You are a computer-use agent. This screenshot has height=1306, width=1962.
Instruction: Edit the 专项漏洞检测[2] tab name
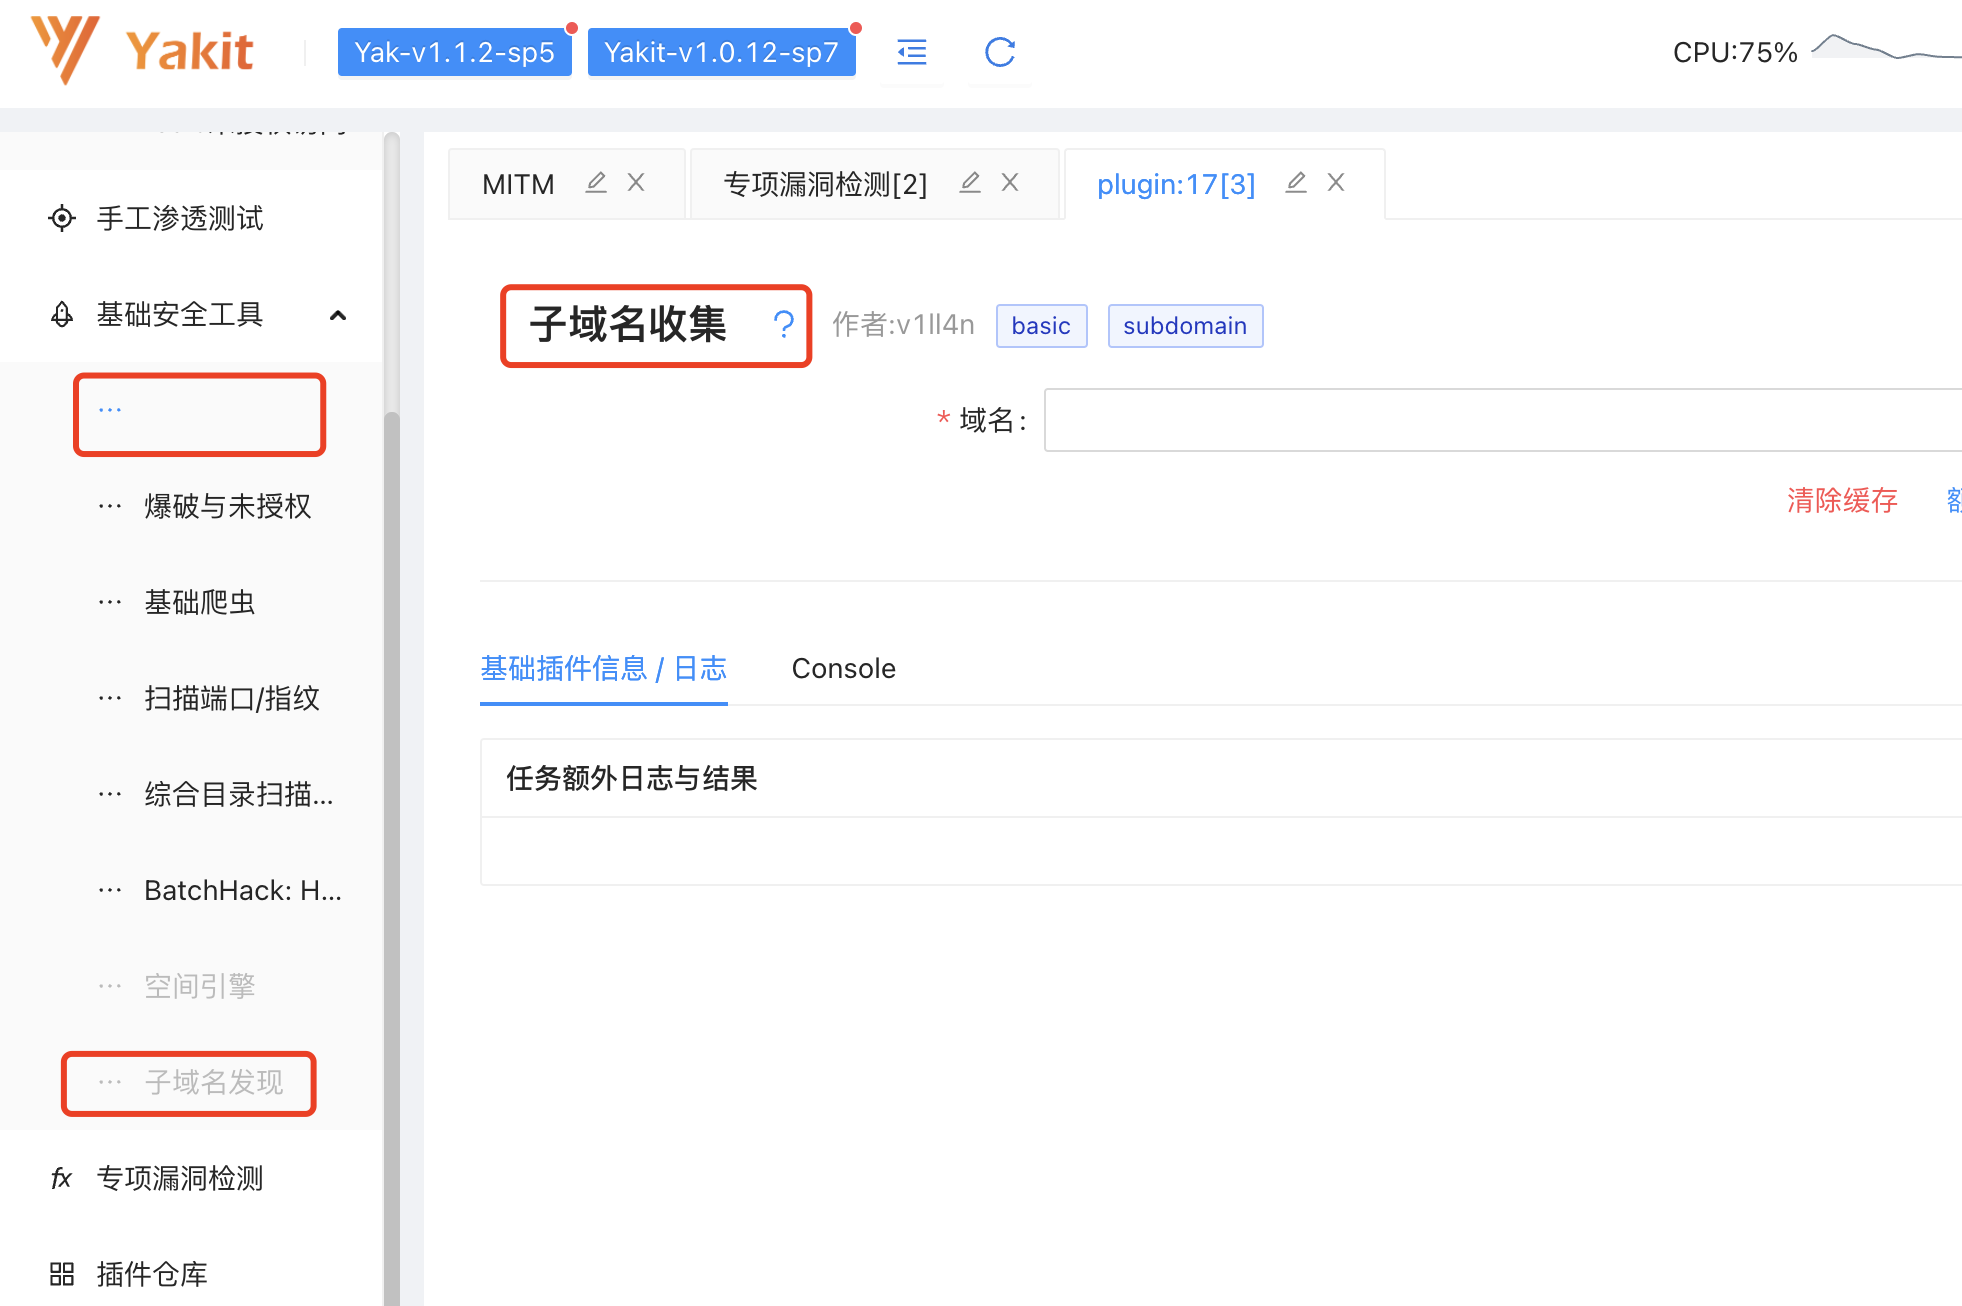pos(970,182)
